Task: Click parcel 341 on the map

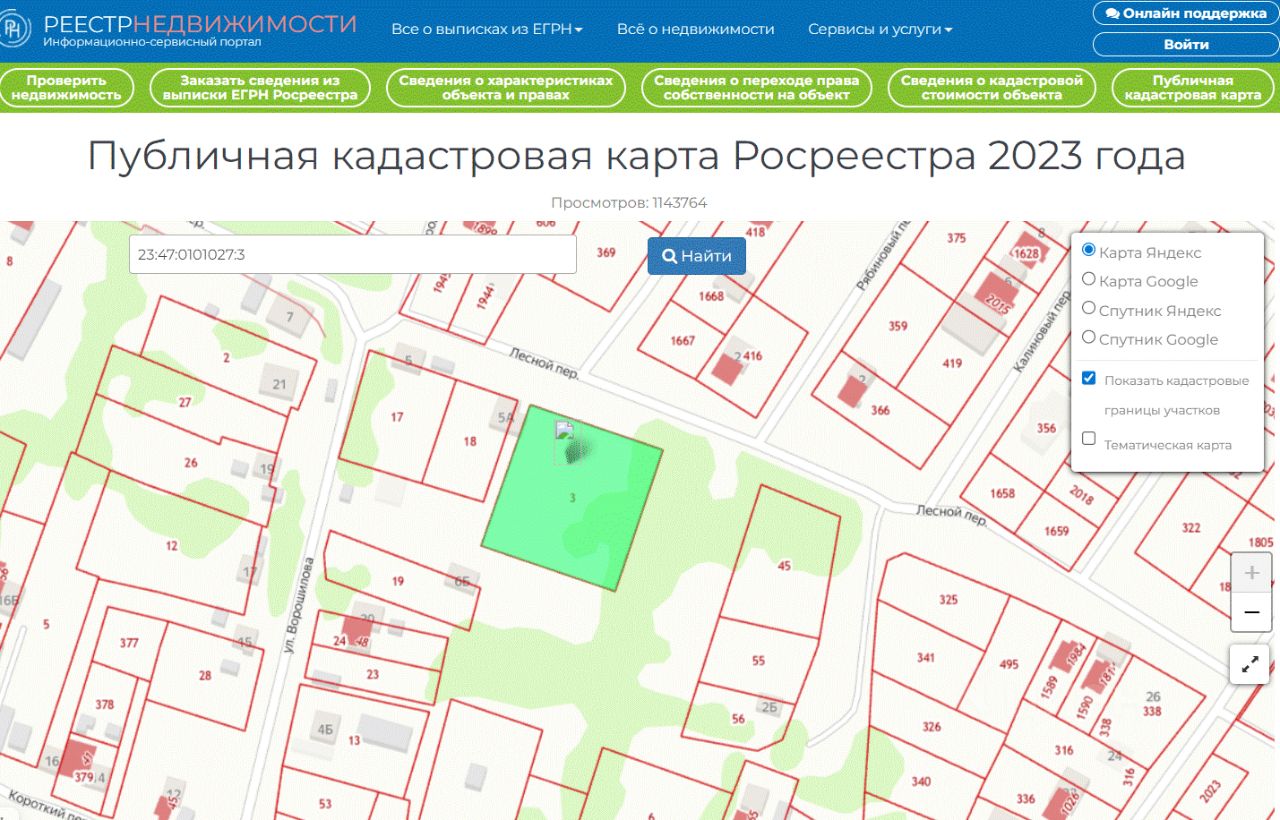Action: (926, 658)
